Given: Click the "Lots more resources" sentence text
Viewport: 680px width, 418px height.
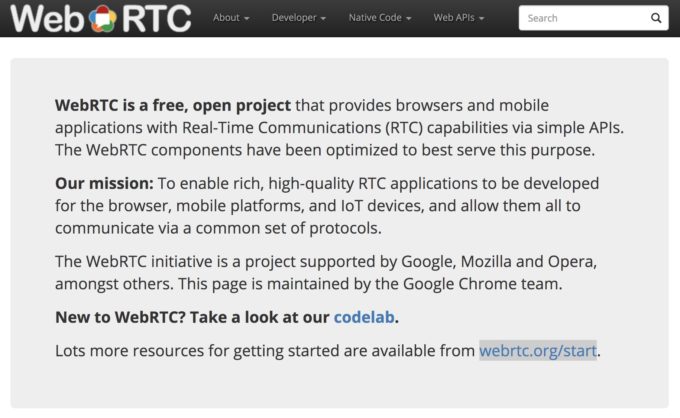Looking at the screenshot, I should click(328, 351).
